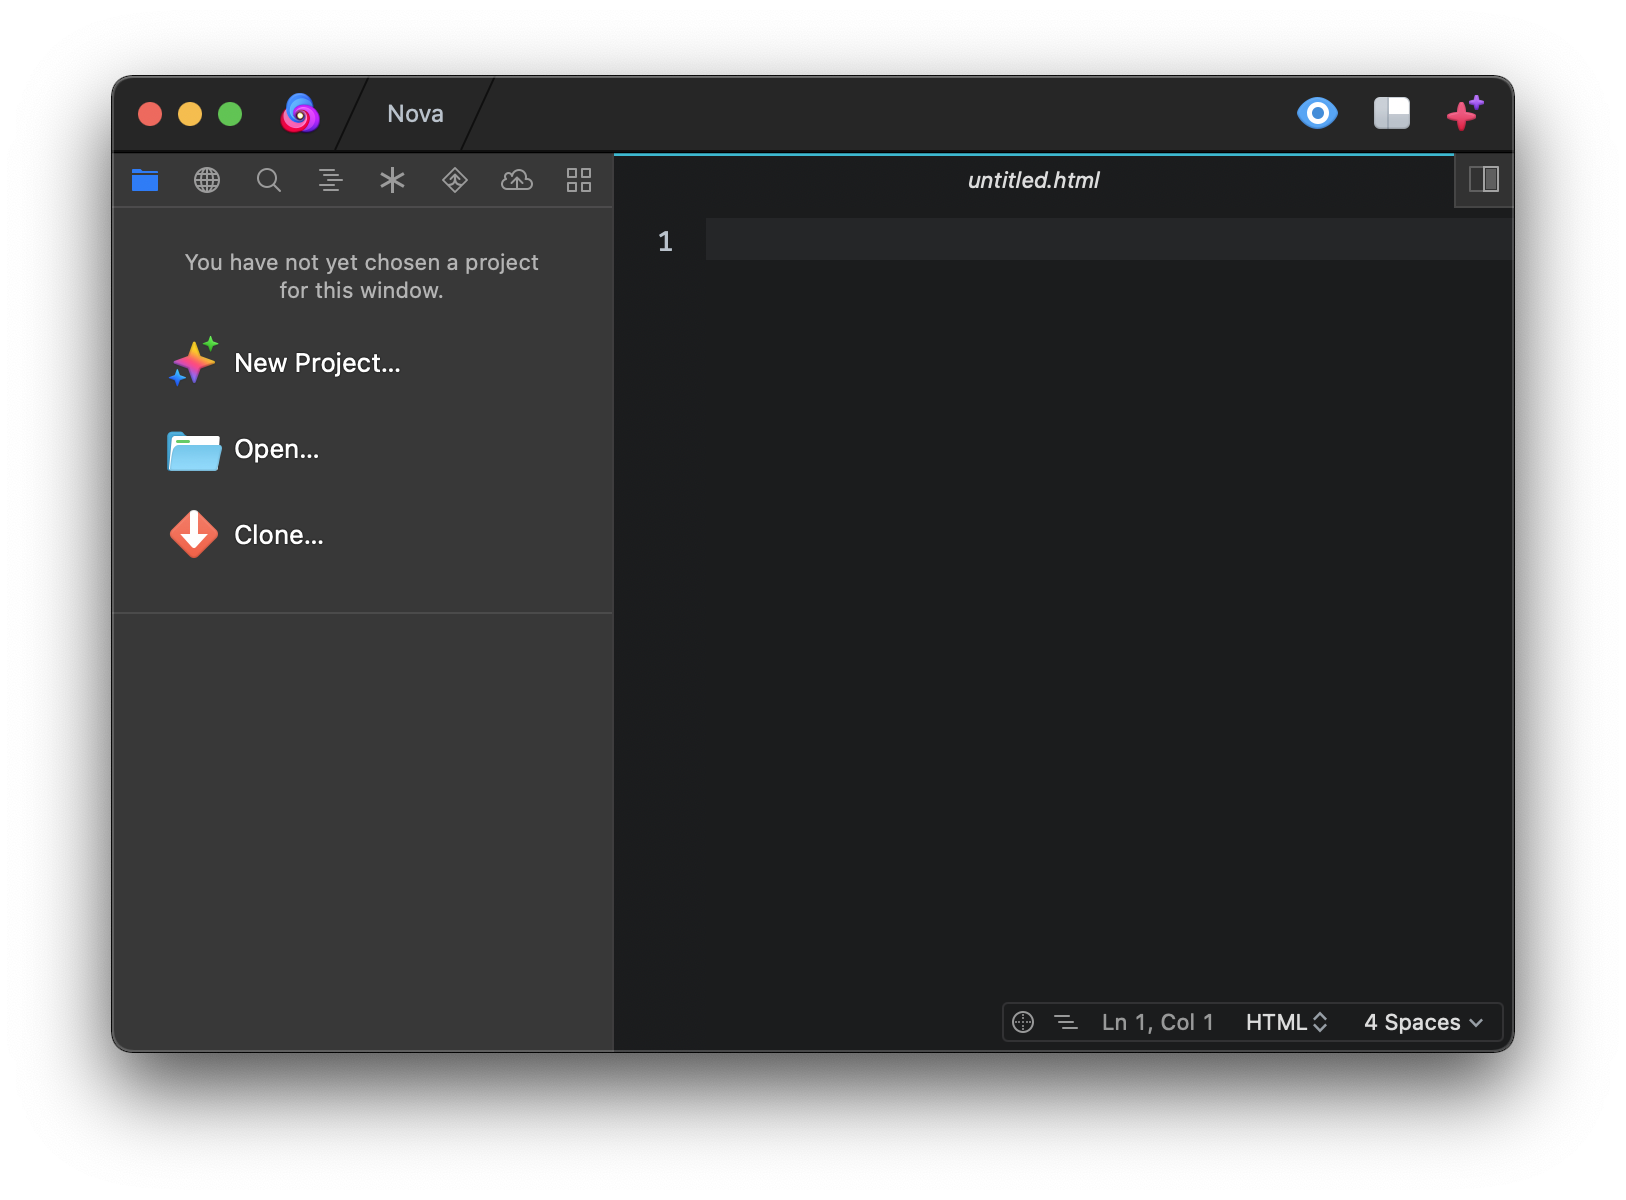Start a New Project from the sidebar
Screen dimensions: 1626x1200
click(316, 362)
